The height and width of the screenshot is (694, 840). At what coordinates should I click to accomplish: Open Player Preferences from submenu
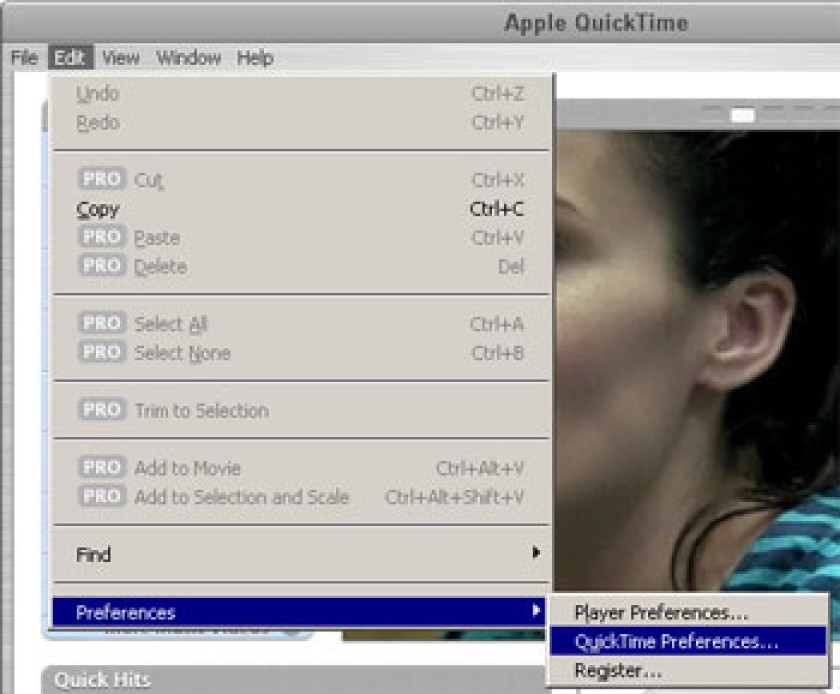tap(688, 613)
